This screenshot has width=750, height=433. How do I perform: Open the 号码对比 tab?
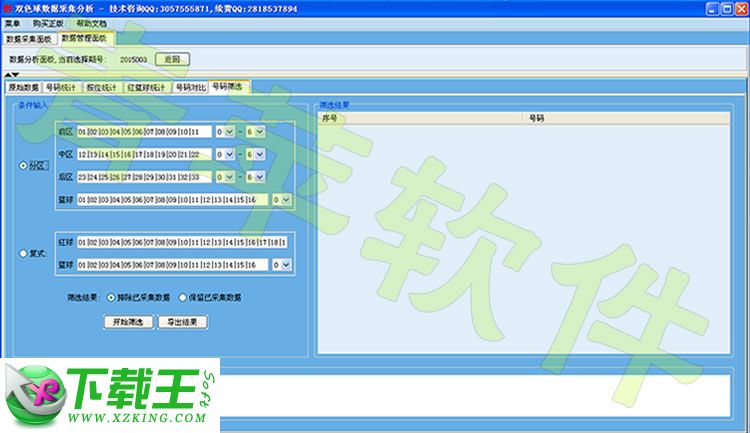[x=190, y=88]
